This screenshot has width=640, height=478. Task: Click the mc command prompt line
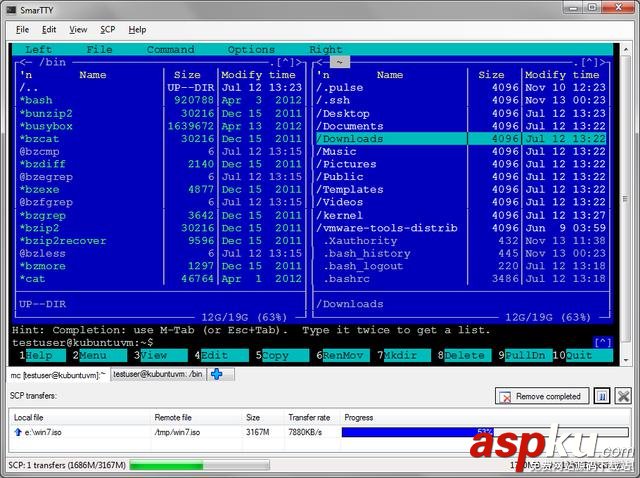(x=302, y=342)
